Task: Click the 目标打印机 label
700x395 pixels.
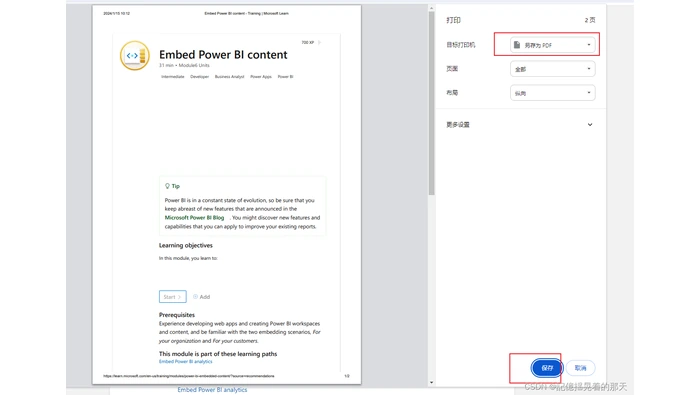Action: [461, 45]
